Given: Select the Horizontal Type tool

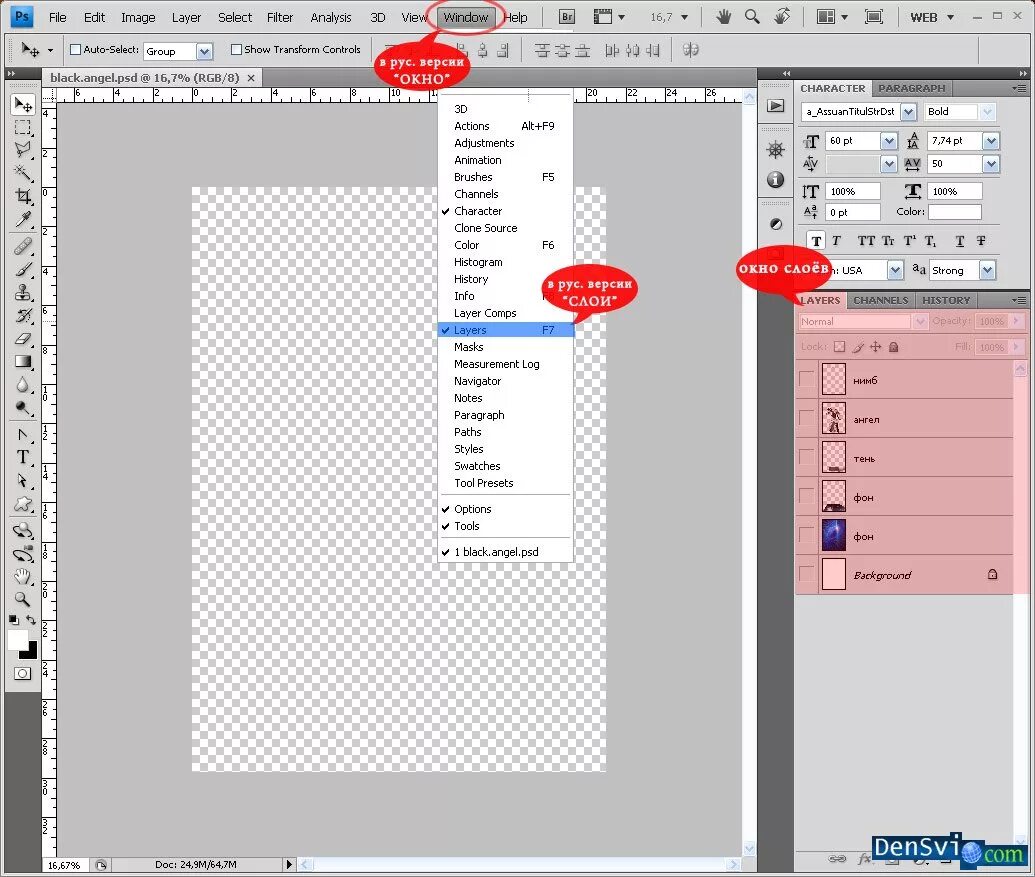Looking at the screenshot, I should coord(23,457).
